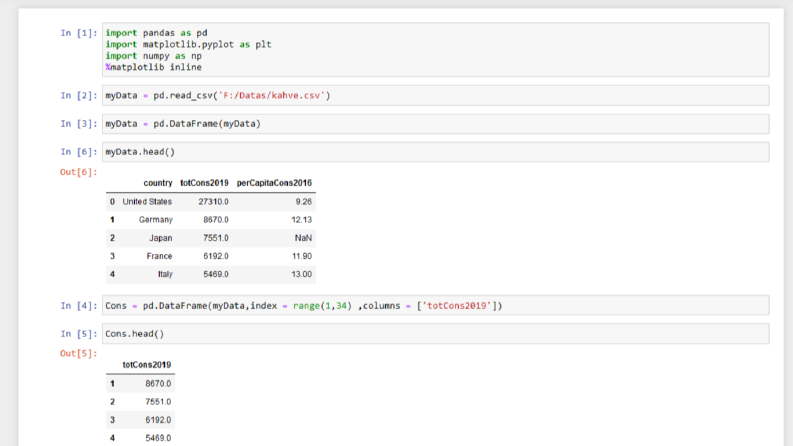Click the 13.00 per capita value
This screenshot has width=793, height=446.
(x=301, y=275)
